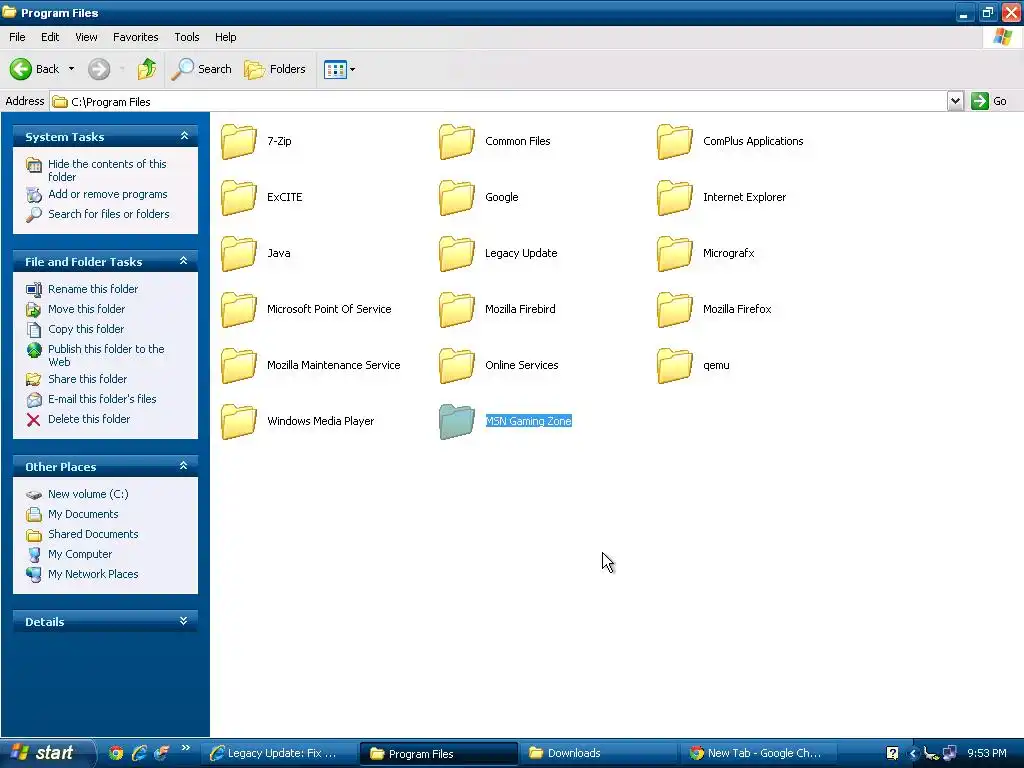Open the Help menu
The width and height of the screenshot is (1024, 768).
pos(225,37)
